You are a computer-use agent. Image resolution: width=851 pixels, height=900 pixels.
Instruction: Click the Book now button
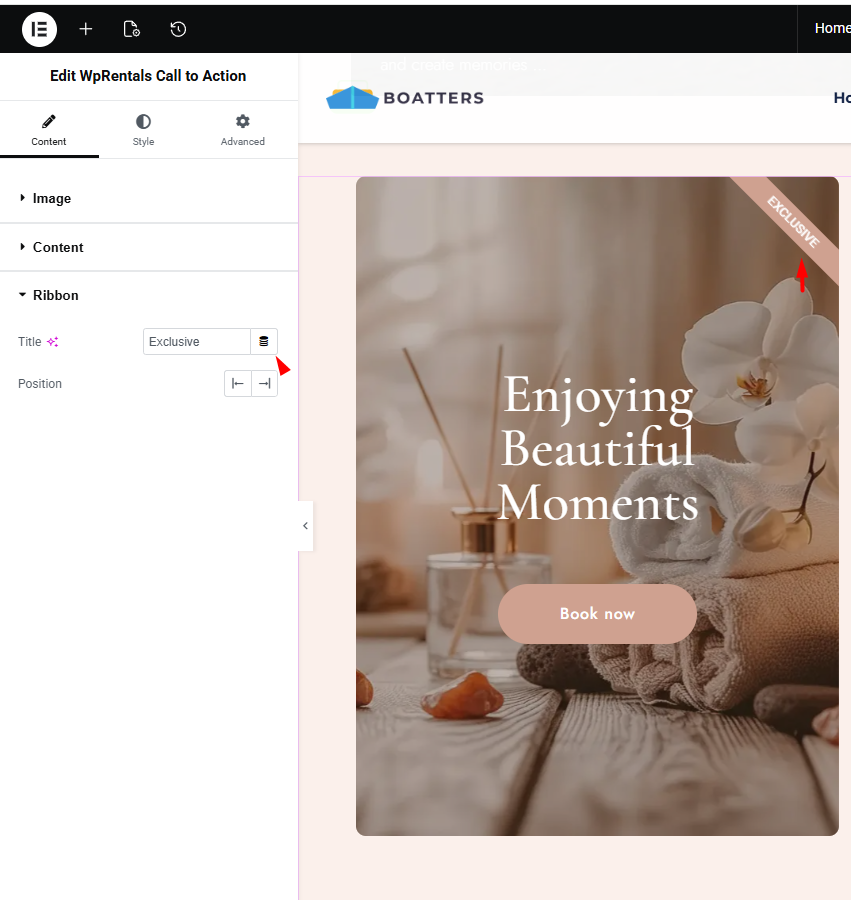click(597, 614)
